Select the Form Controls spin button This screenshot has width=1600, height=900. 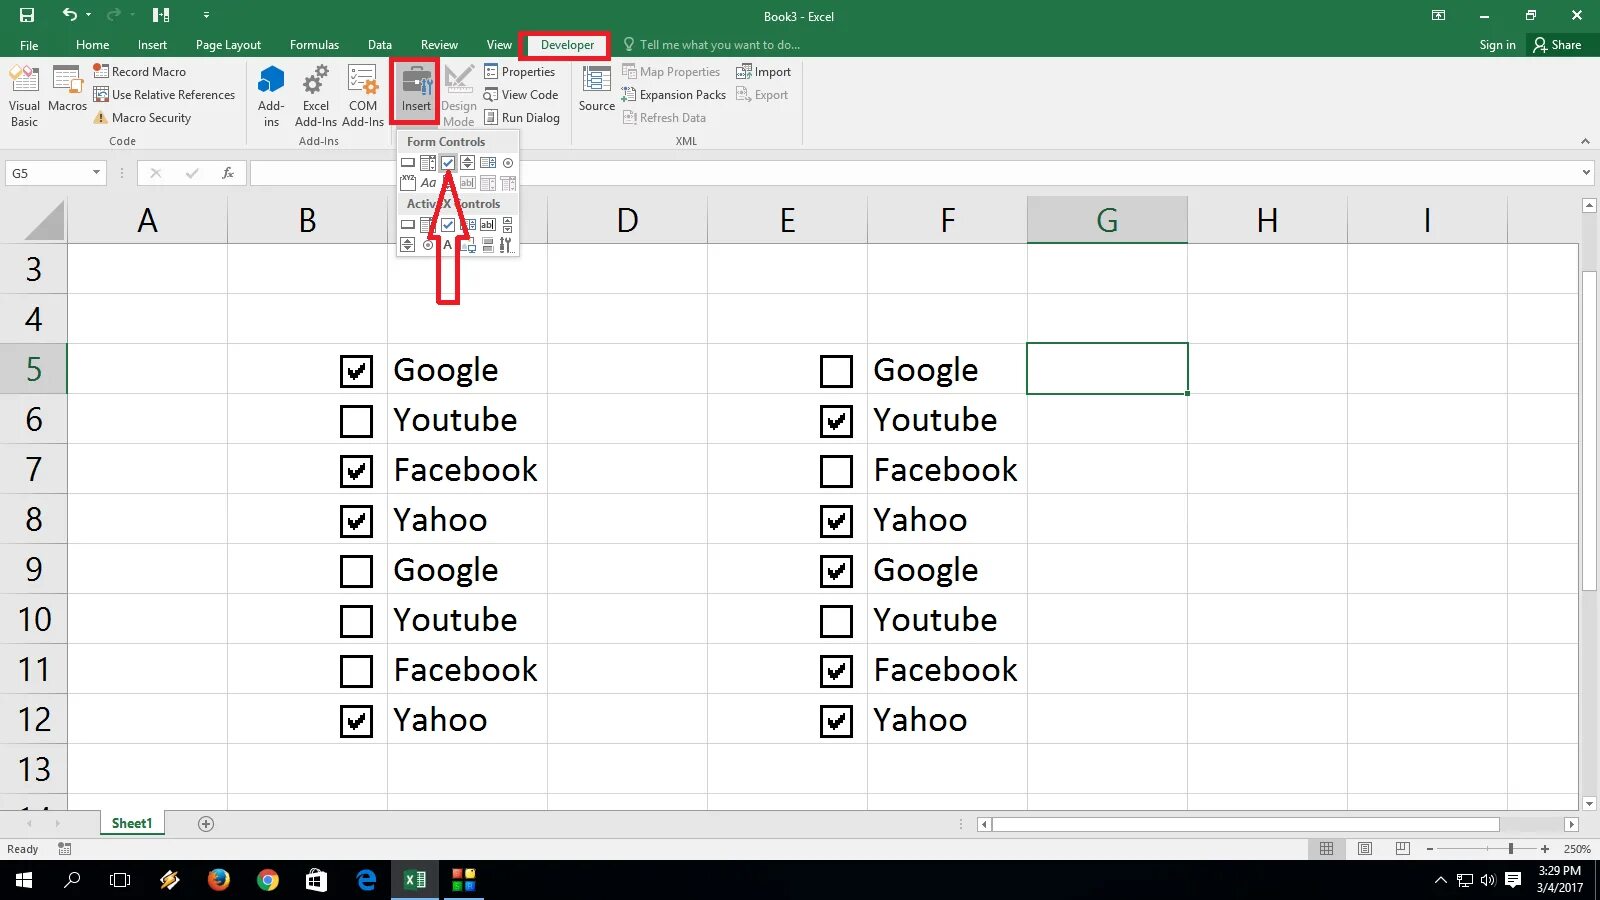tap(468, 163)
